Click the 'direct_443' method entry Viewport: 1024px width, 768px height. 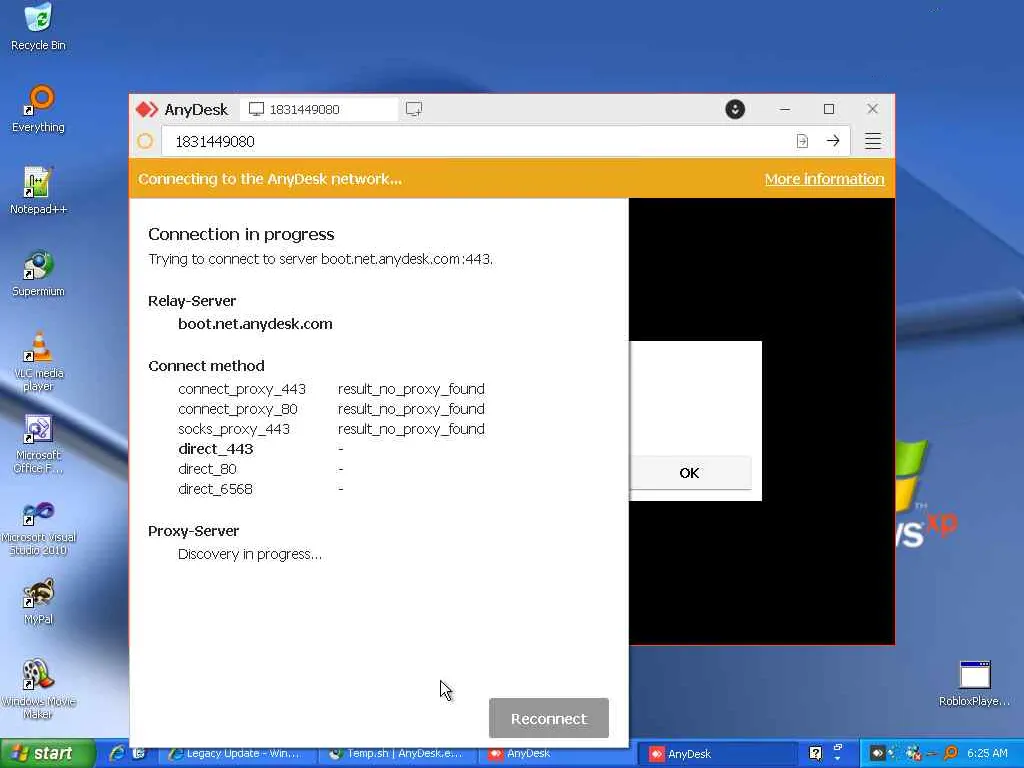216,449
